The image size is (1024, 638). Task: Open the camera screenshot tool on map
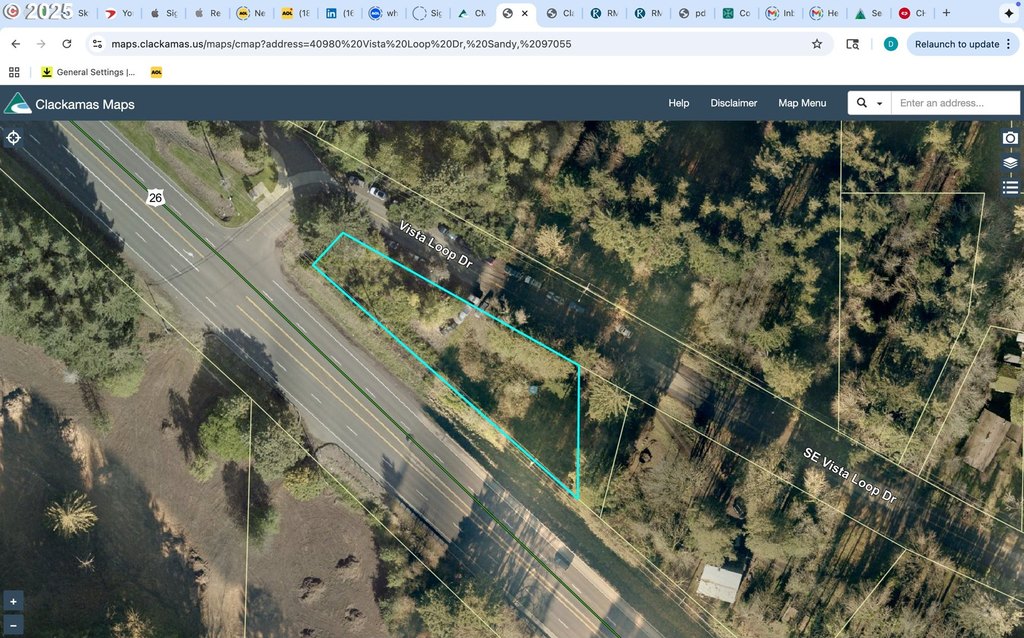(x=1010, y=138)
